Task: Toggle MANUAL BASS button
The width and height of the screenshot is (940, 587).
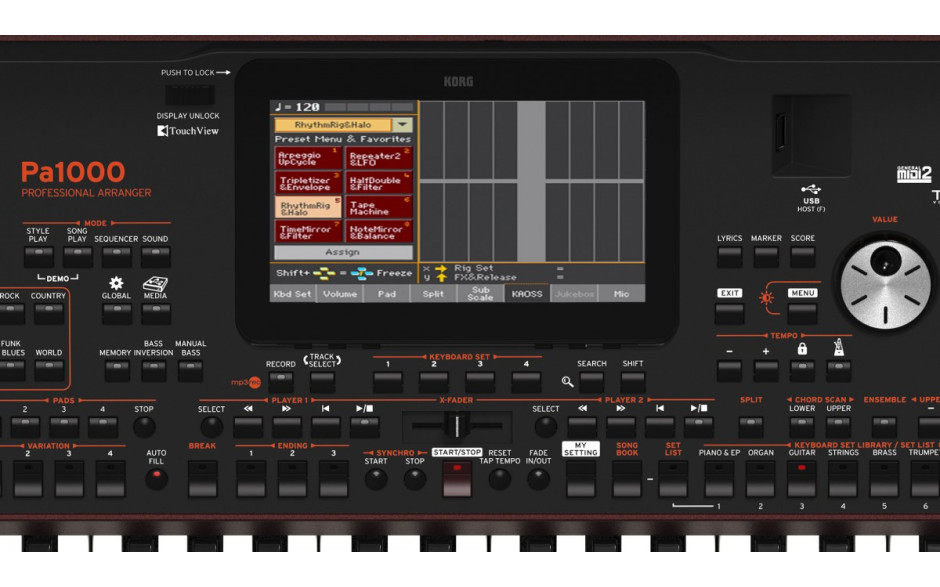Action: (x=191, y=371)
